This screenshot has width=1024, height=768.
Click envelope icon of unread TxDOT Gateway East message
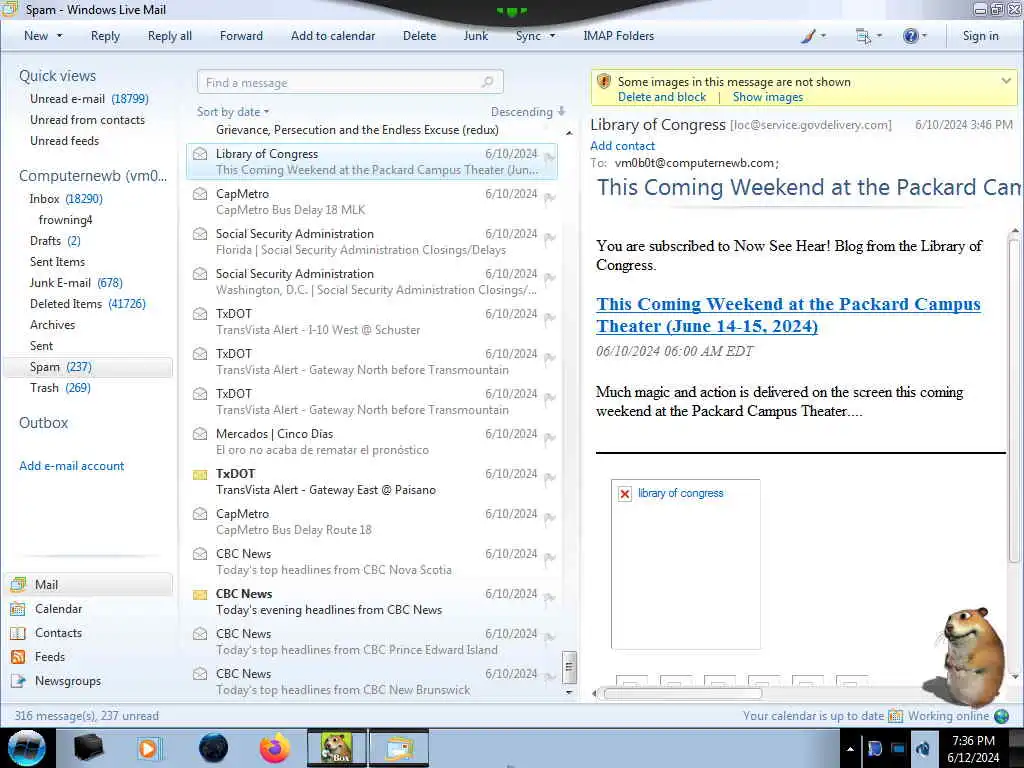point(200,475)
